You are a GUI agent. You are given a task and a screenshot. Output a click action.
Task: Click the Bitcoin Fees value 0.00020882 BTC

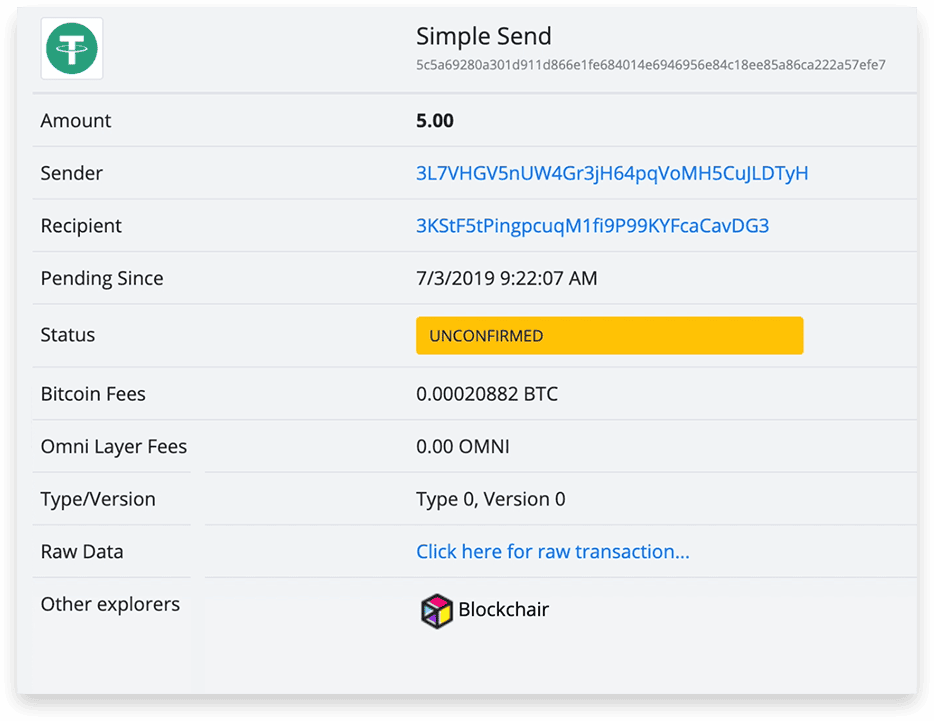click(x=487, y=394)
